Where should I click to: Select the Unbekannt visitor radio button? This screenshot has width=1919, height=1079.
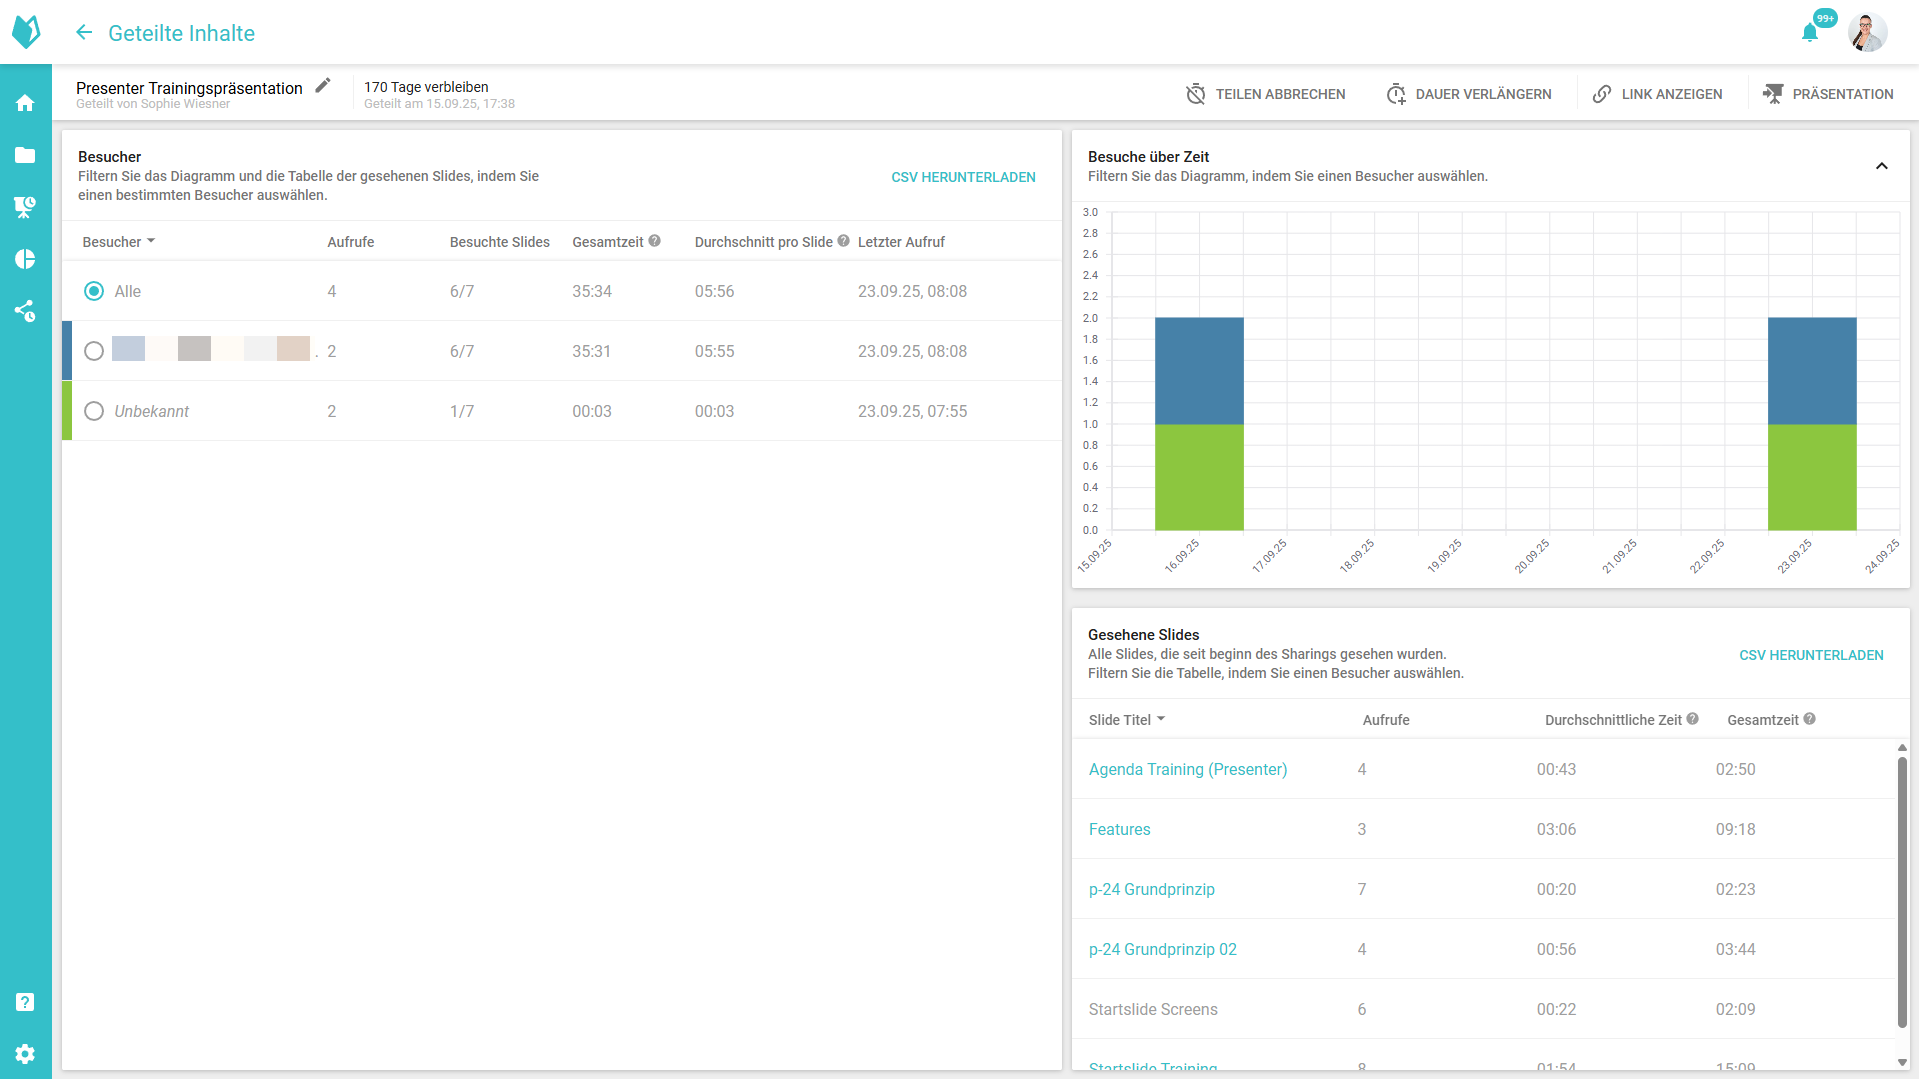pyautogui.click(x=94, y=411)
